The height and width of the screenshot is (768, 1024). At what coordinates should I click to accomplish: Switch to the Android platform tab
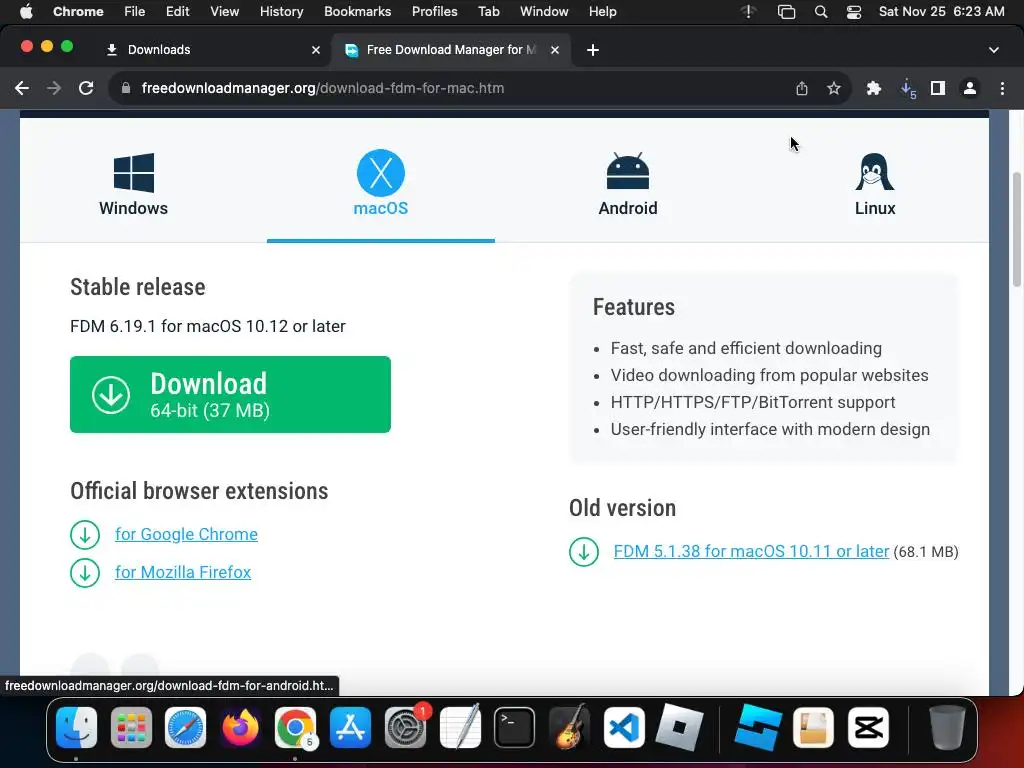pyautogui.click(x=628, y=184)
